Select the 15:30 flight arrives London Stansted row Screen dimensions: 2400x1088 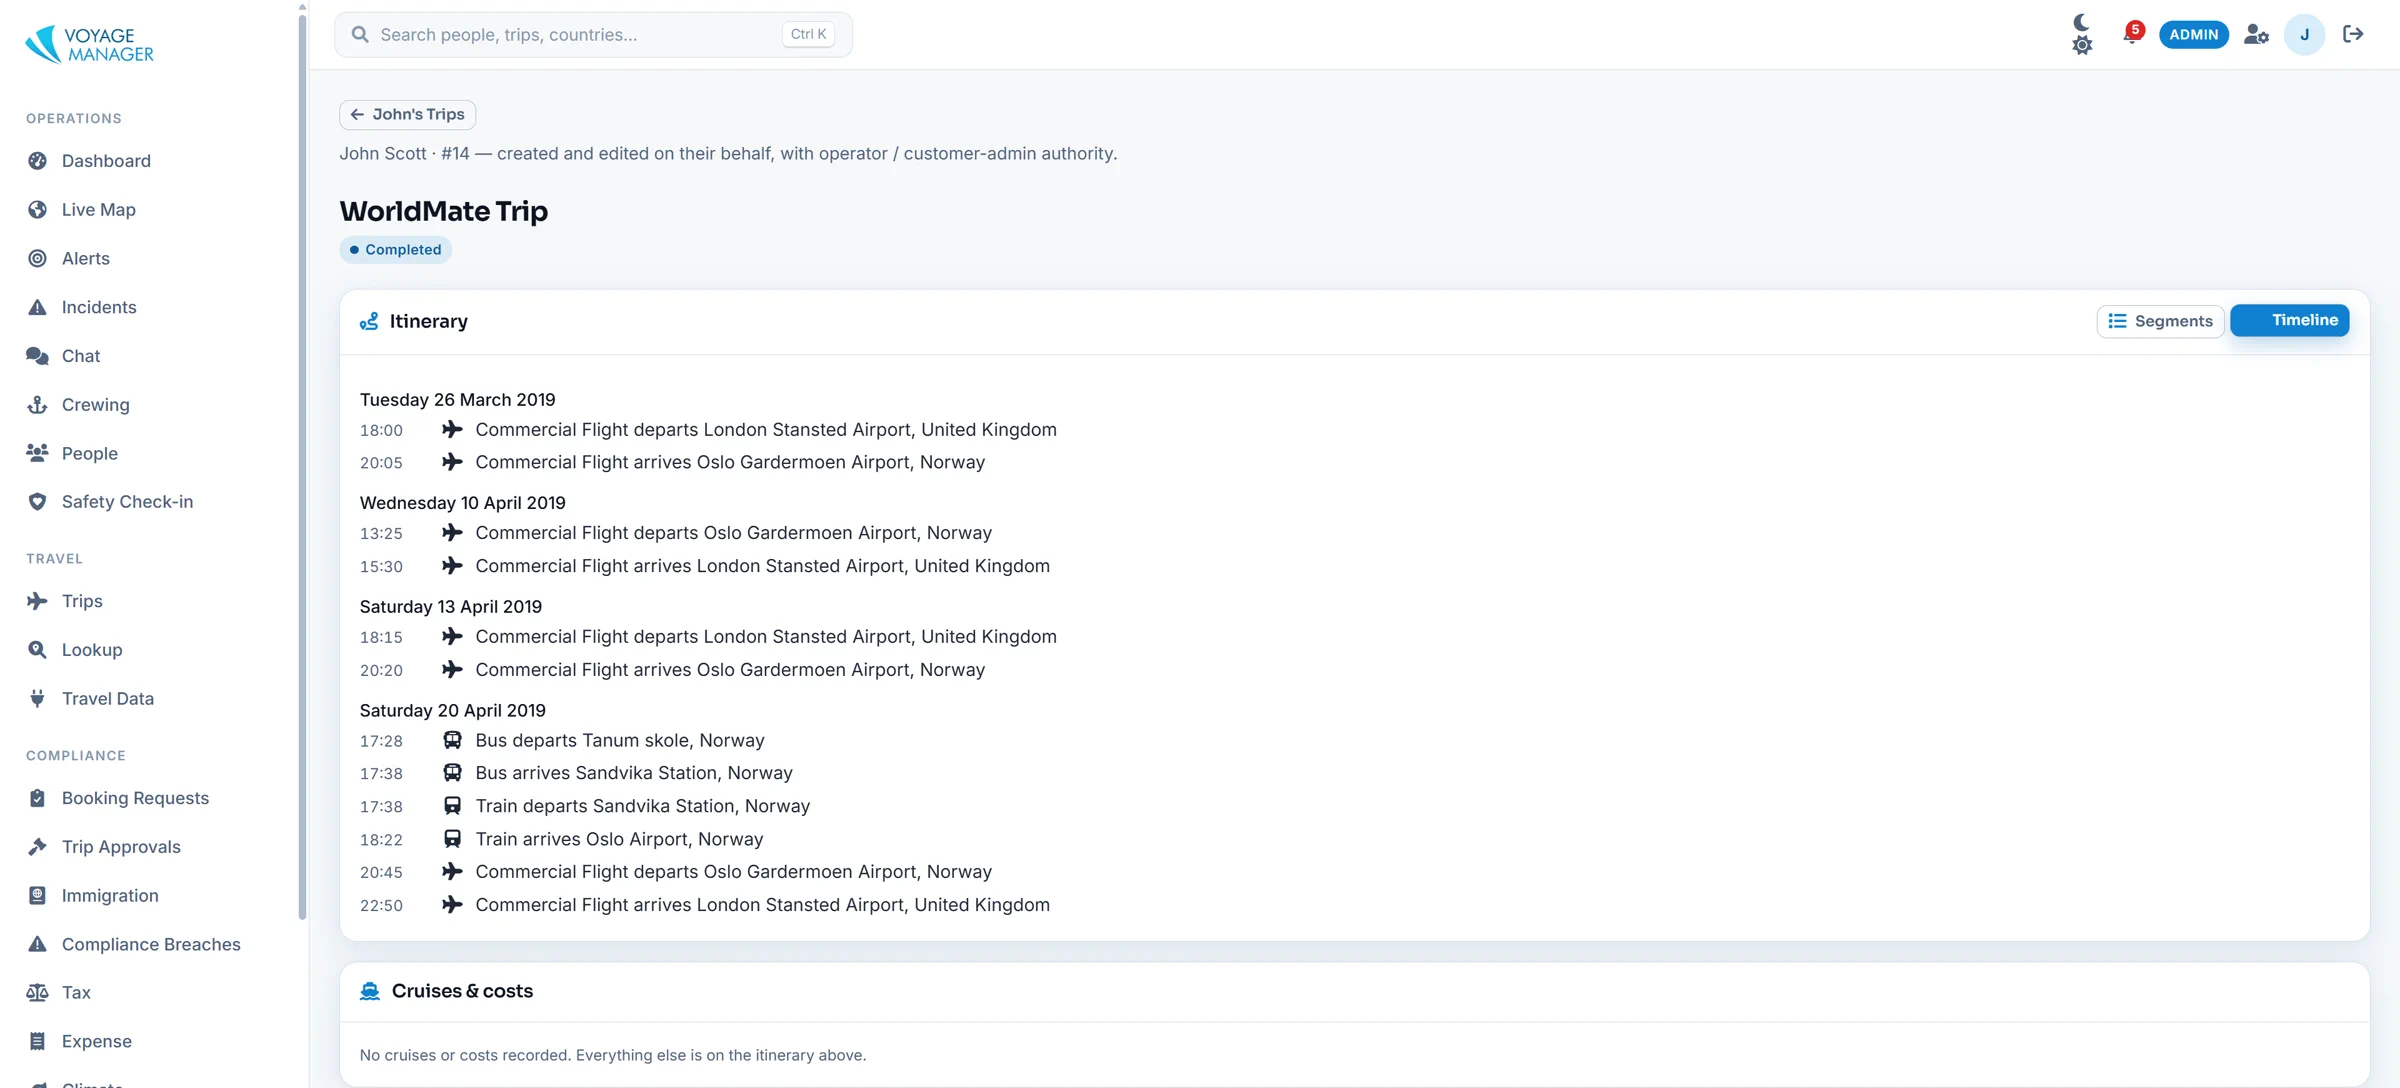pos(705,566)
